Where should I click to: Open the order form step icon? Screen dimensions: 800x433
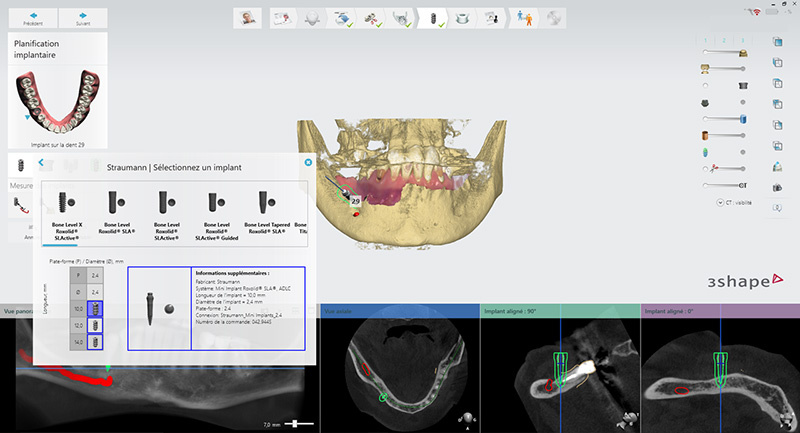tap(283, 18)
